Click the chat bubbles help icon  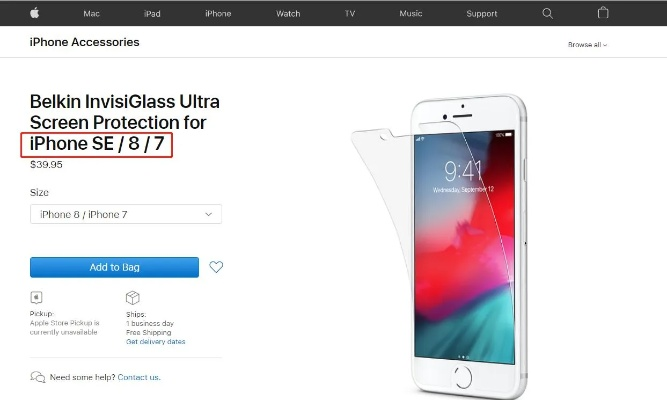pyautogui.click(x=37, y=377)
